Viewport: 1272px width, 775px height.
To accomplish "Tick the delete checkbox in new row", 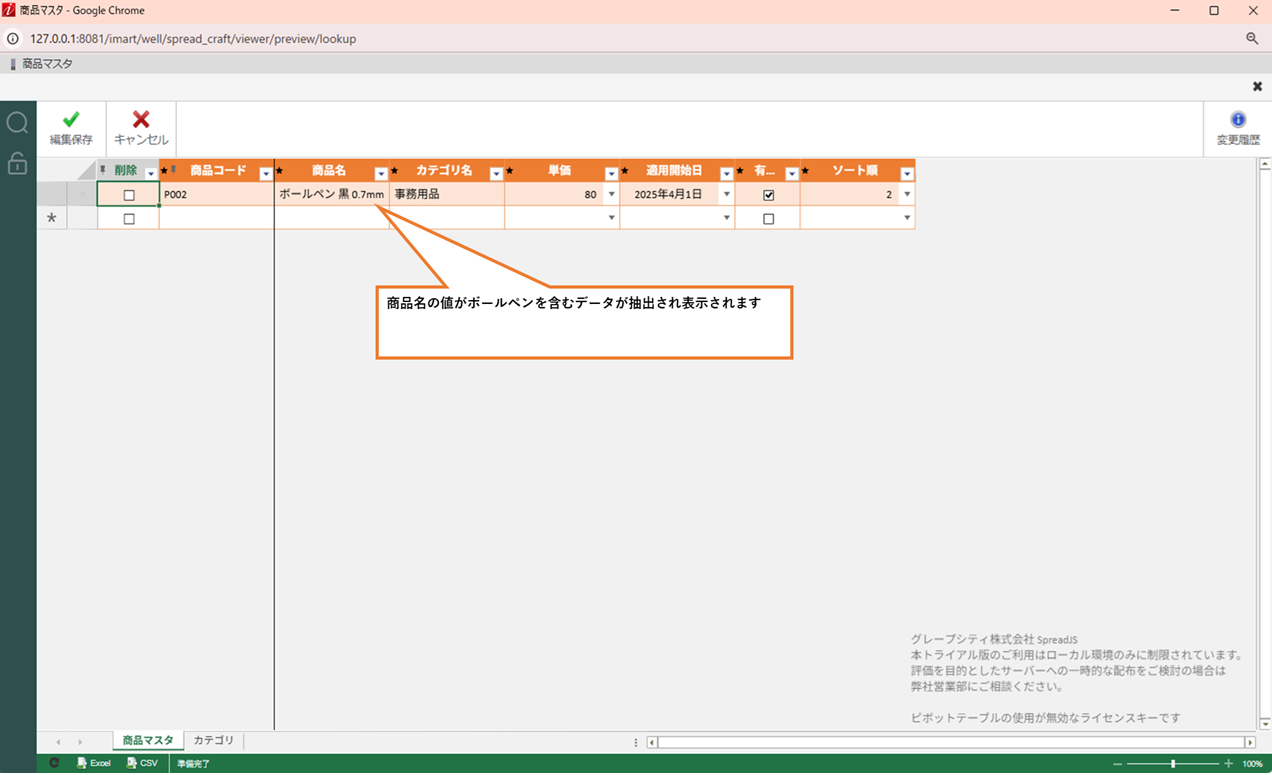I will [129, 219].
